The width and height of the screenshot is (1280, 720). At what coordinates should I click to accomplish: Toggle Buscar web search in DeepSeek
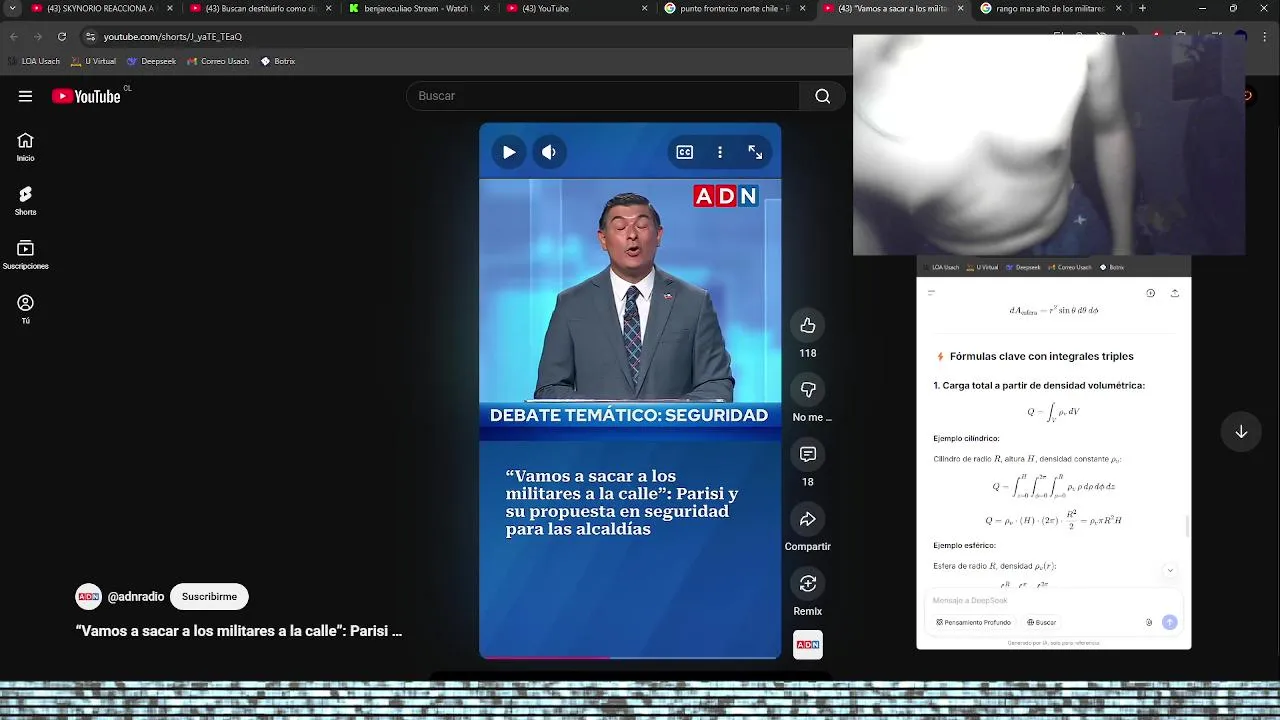[1041, 622]
